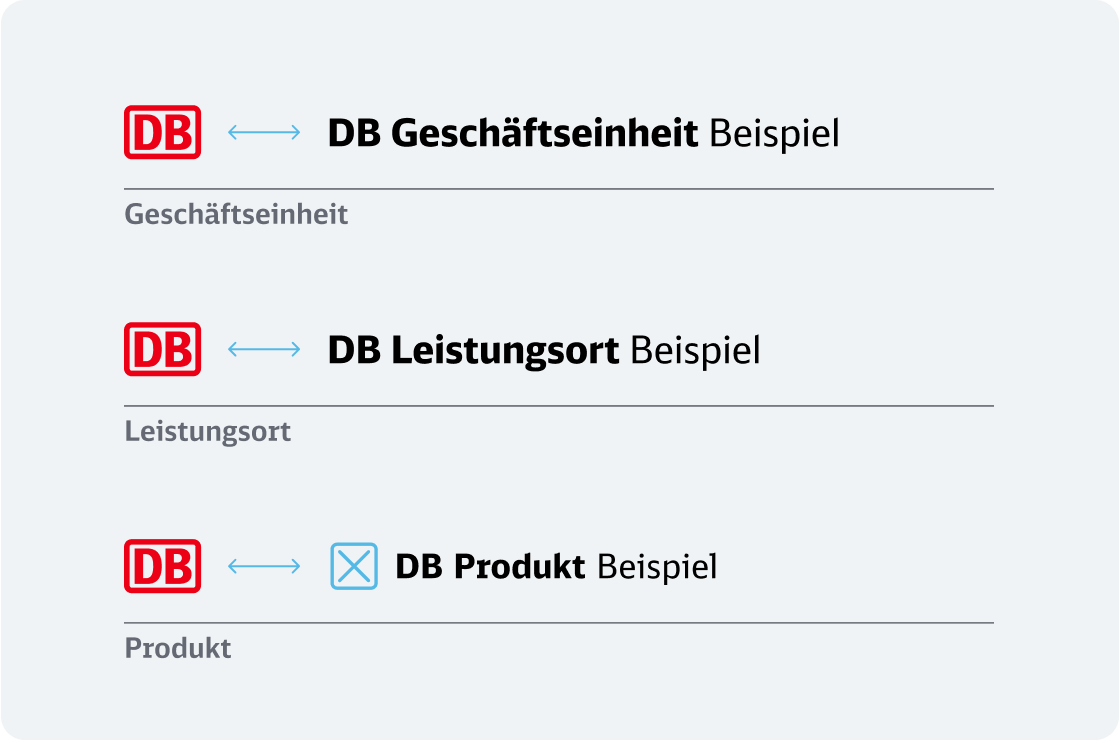
Task: Click the DB logo beside Produkt
Action: [163, 566]
